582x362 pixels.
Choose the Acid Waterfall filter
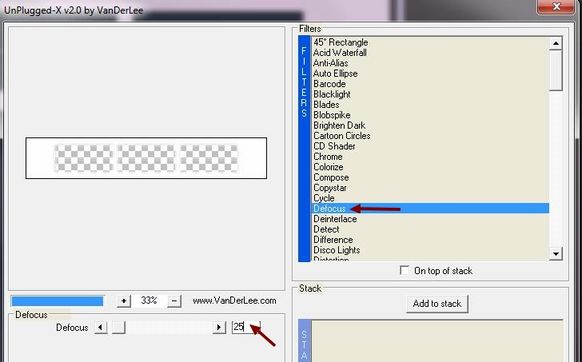point(340,53)
